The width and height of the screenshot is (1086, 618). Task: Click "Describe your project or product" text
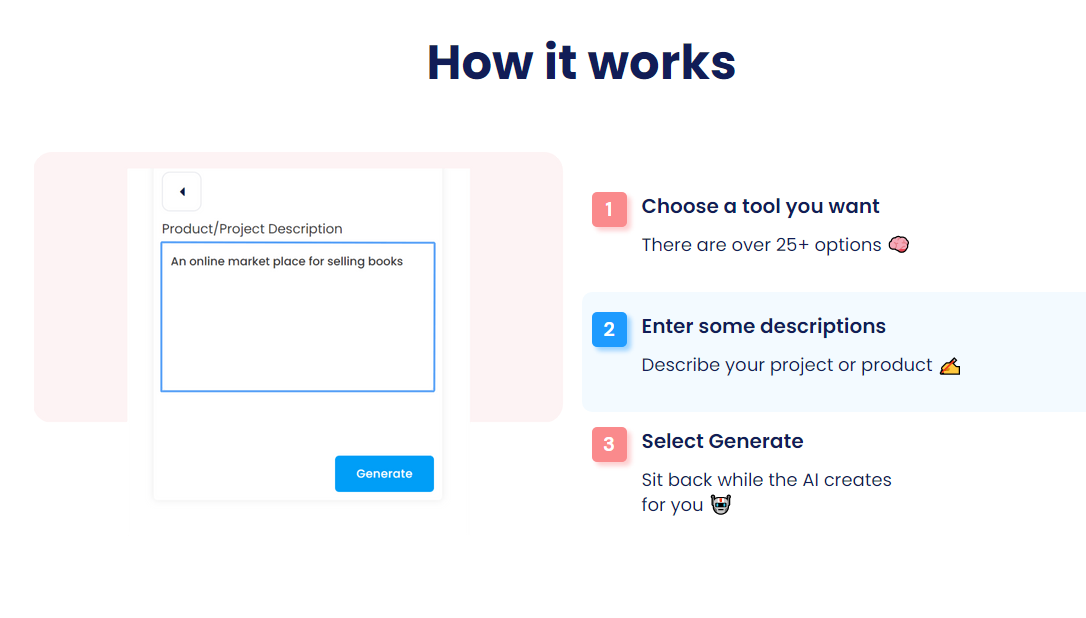(x=786, y=365)
